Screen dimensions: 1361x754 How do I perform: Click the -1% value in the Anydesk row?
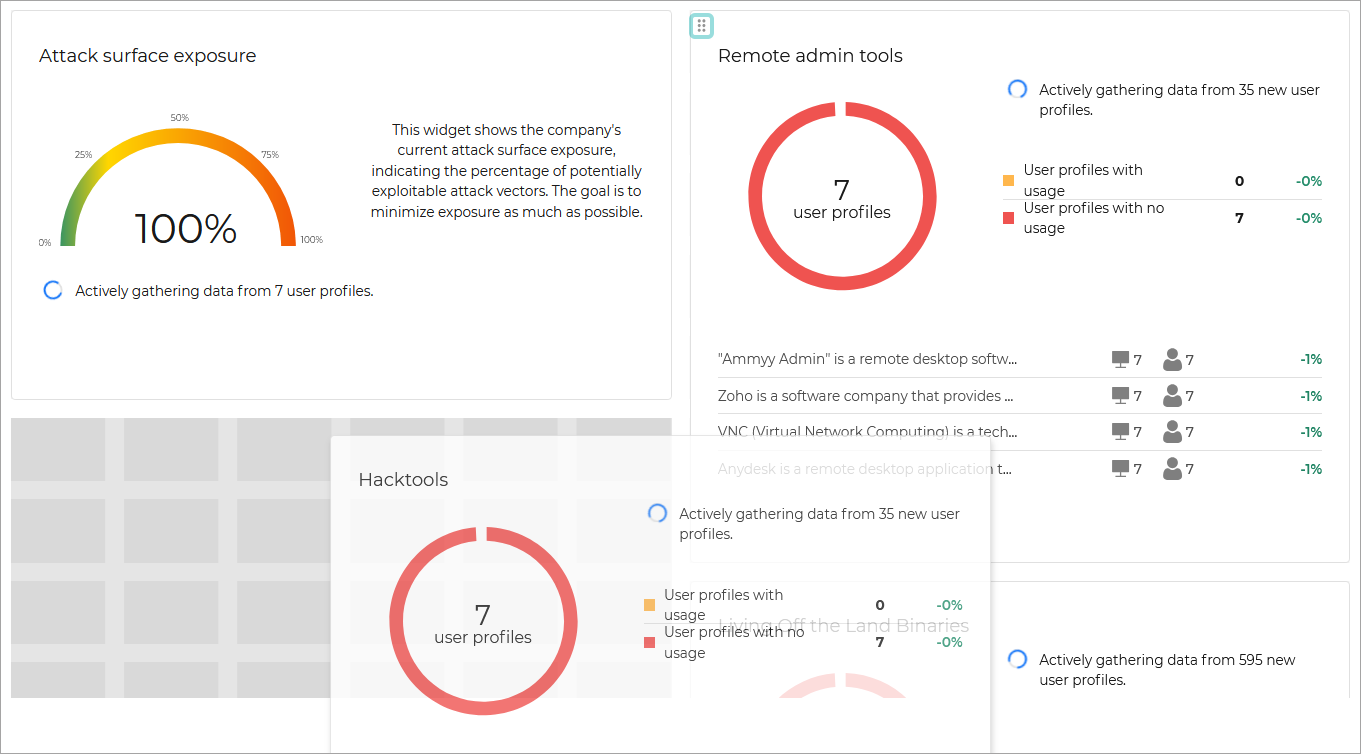coord(1310,469)
